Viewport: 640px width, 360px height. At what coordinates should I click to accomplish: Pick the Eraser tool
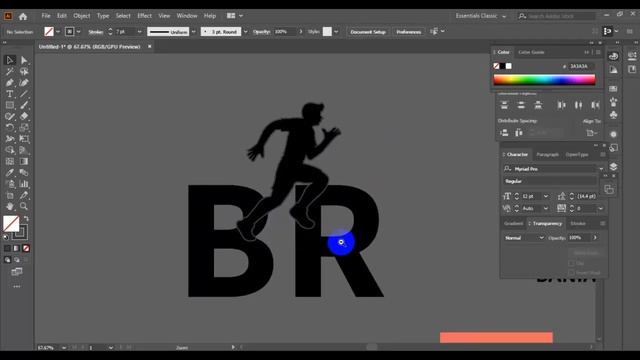click(x=24, y=116)
